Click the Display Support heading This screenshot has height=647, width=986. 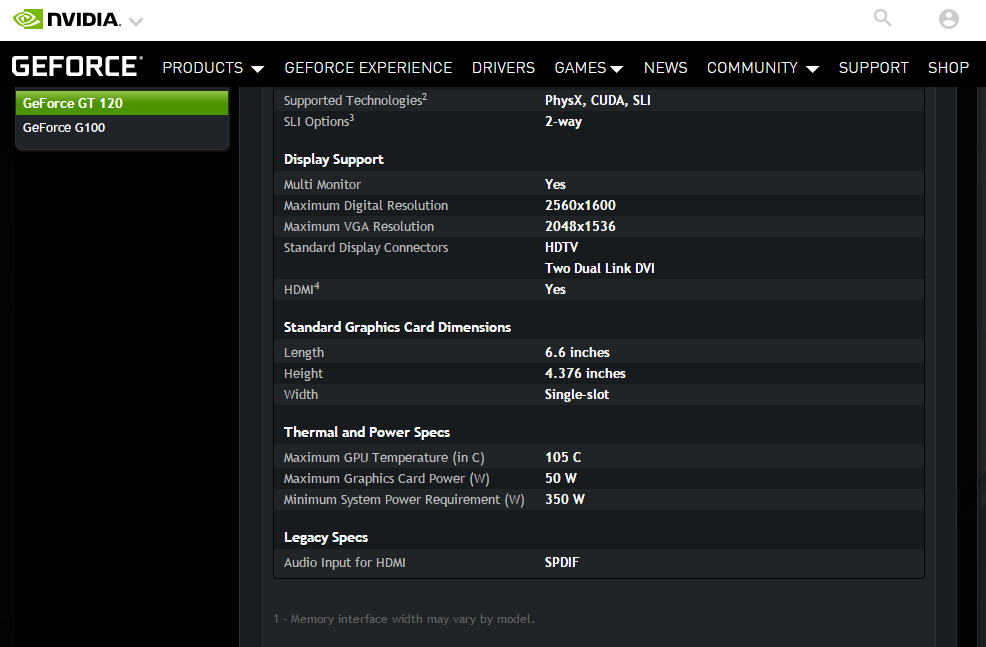click(x=333, y=159)
